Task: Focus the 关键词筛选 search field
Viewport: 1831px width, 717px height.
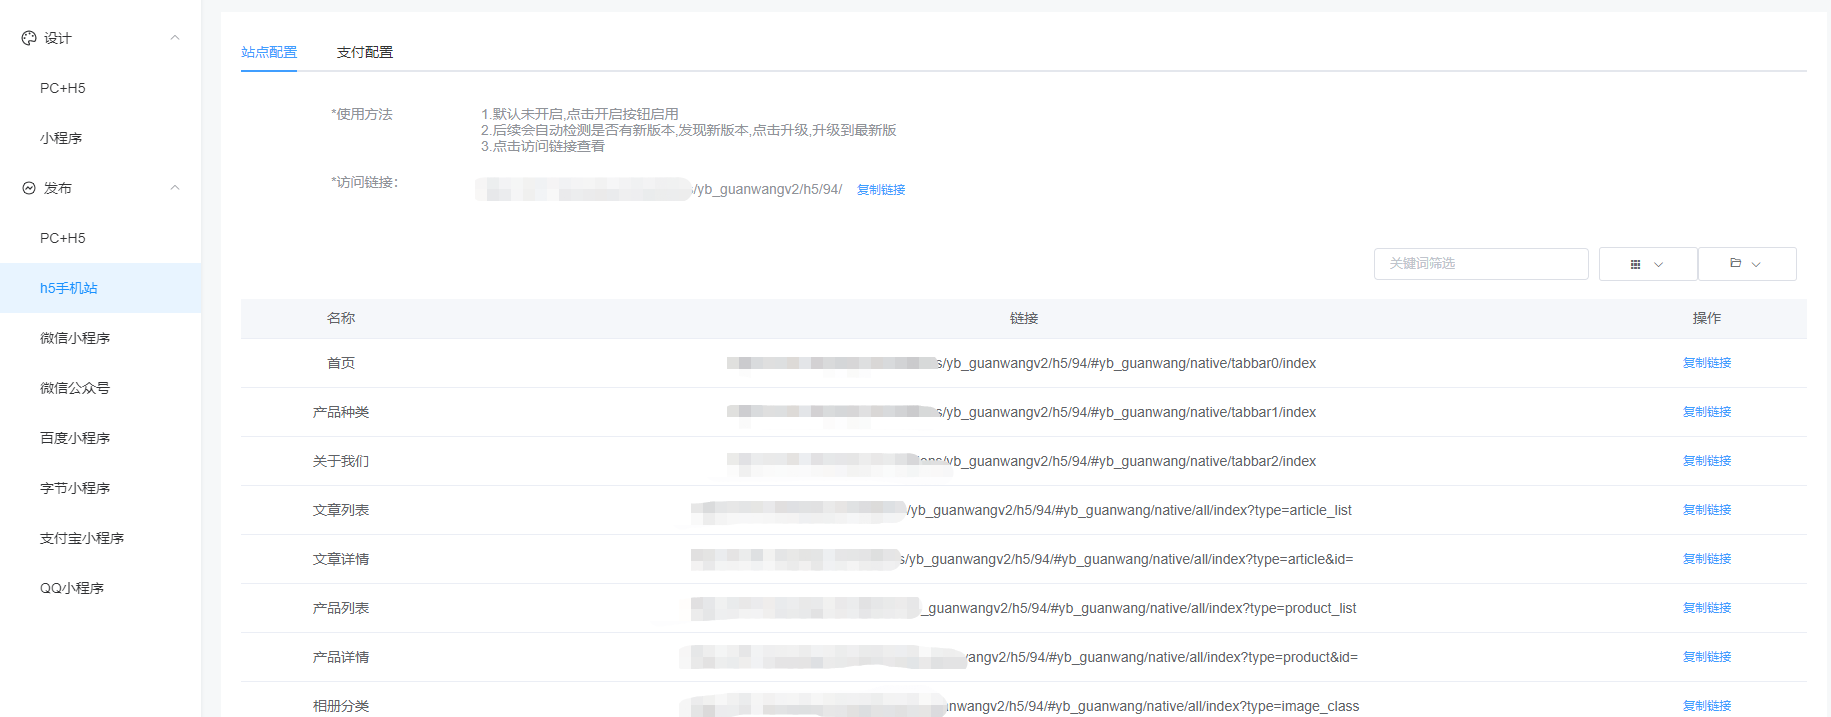Action: click(x=1480, y=264)
